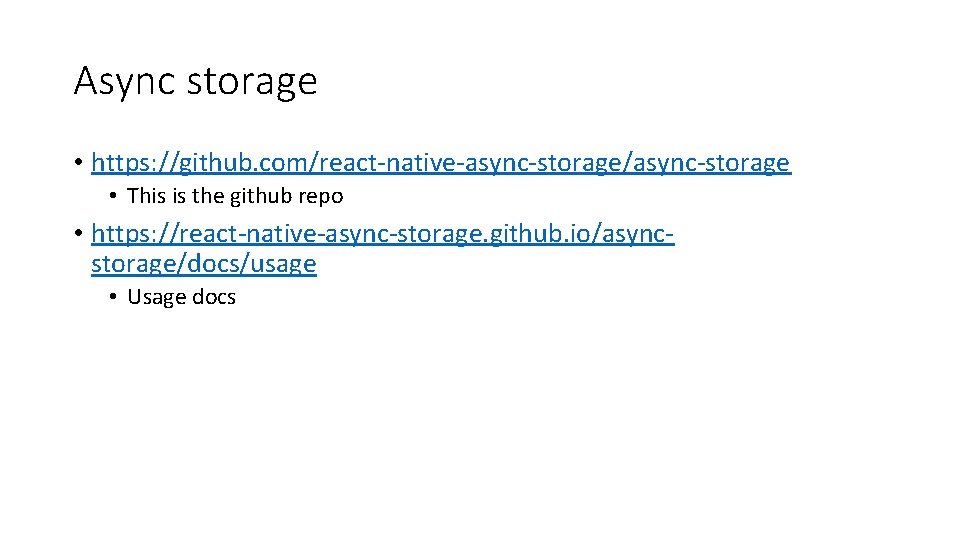Viewport: 960px width, 540px height.
Task: Click the bullet before "This is the github repo"
Action: click(115, 196)
